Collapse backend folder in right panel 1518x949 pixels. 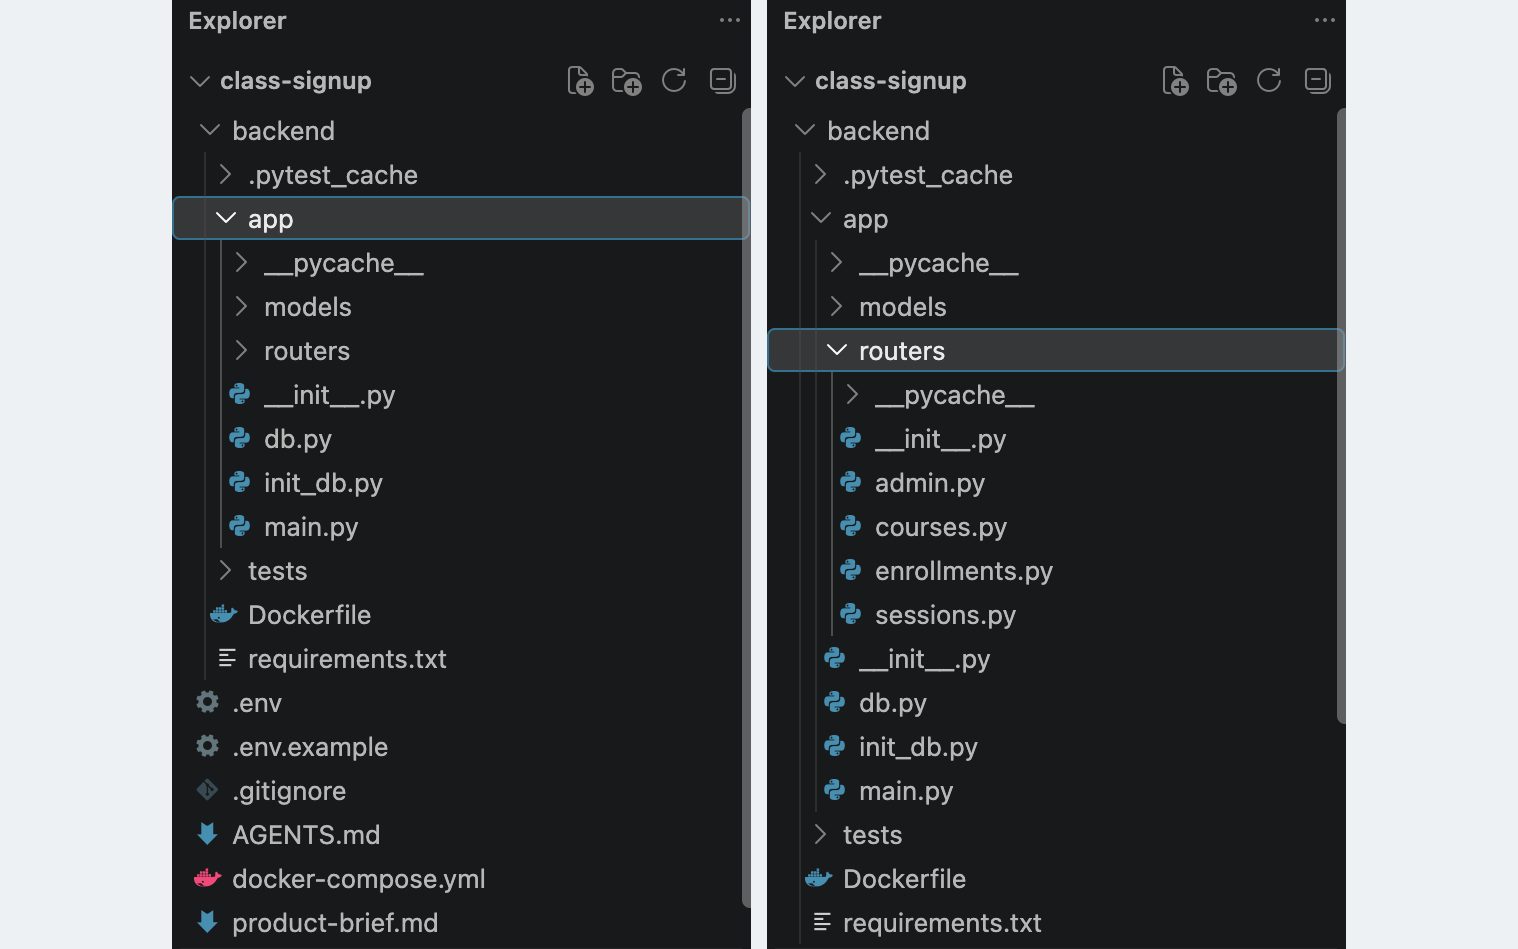point(805,130)
